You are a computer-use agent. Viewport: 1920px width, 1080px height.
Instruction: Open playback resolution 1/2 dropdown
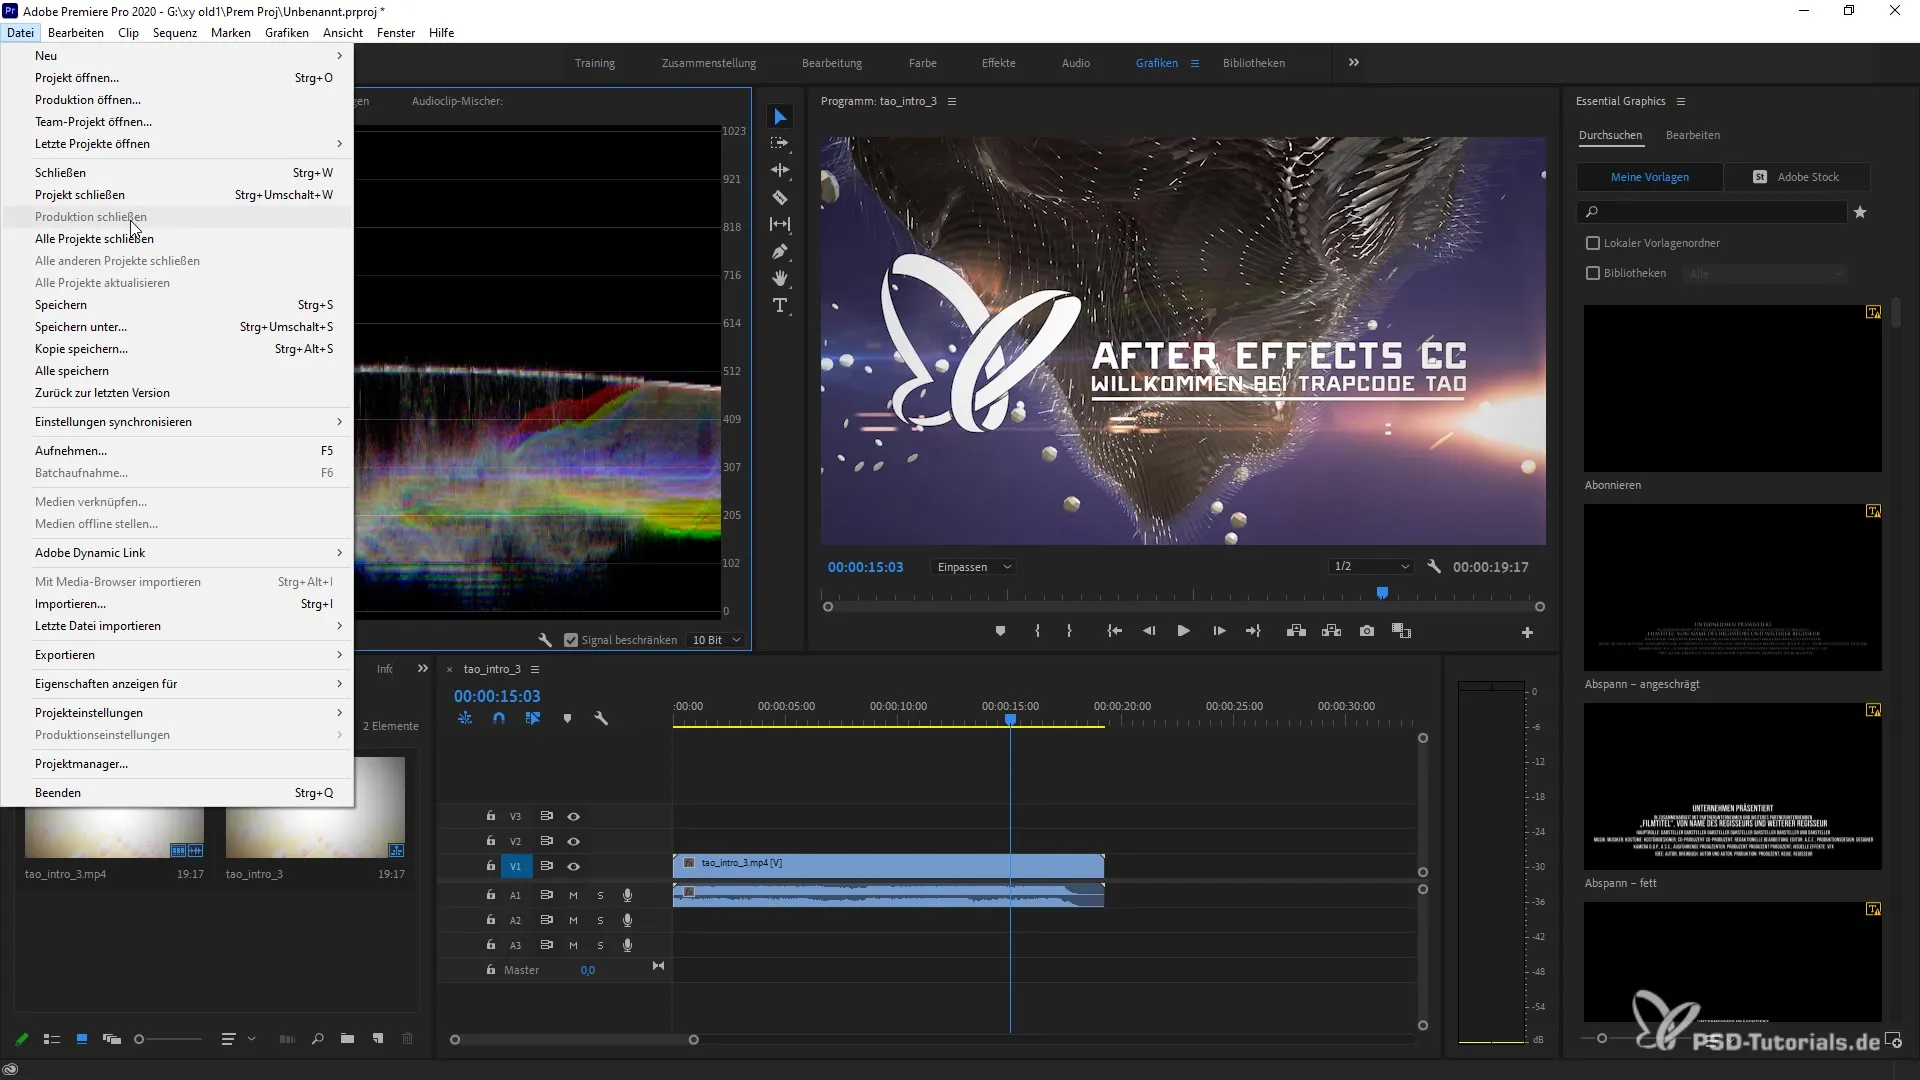tap(1371, 567)
